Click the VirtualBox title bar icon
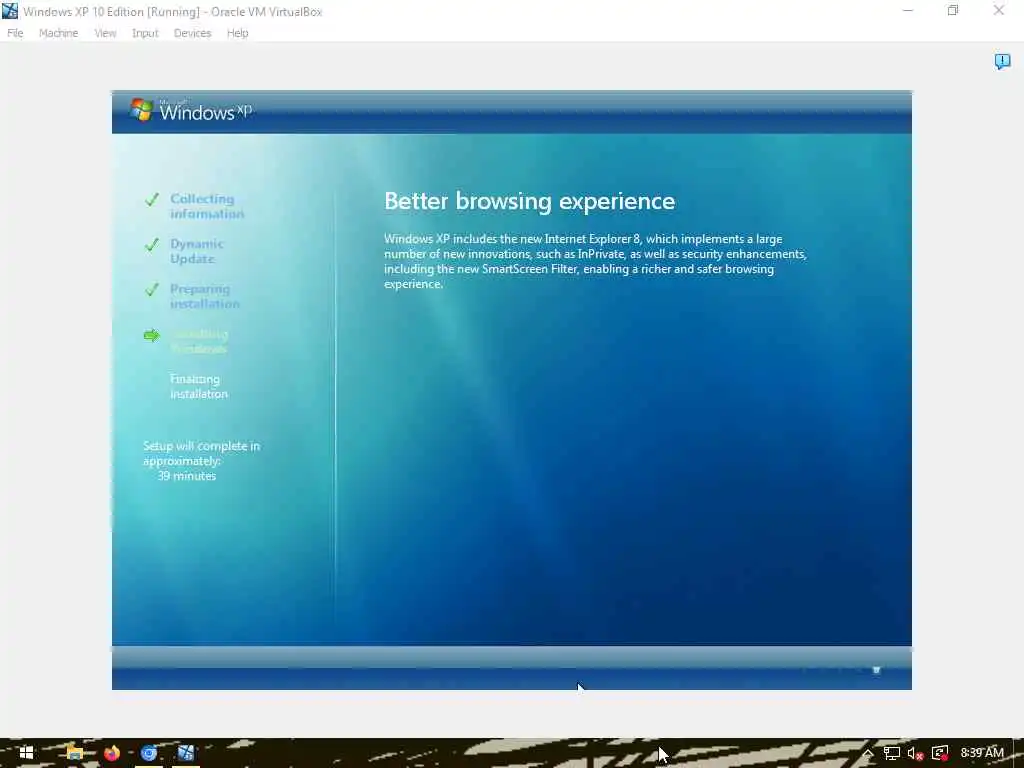 (10, 11)
